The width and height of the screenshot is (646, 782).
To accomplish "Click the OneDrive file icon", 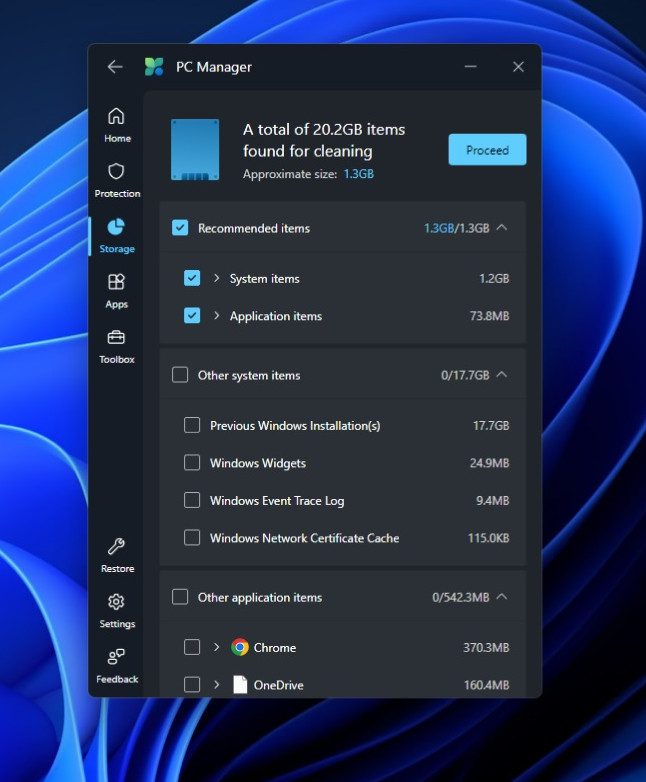I will (x=240, y=684).
